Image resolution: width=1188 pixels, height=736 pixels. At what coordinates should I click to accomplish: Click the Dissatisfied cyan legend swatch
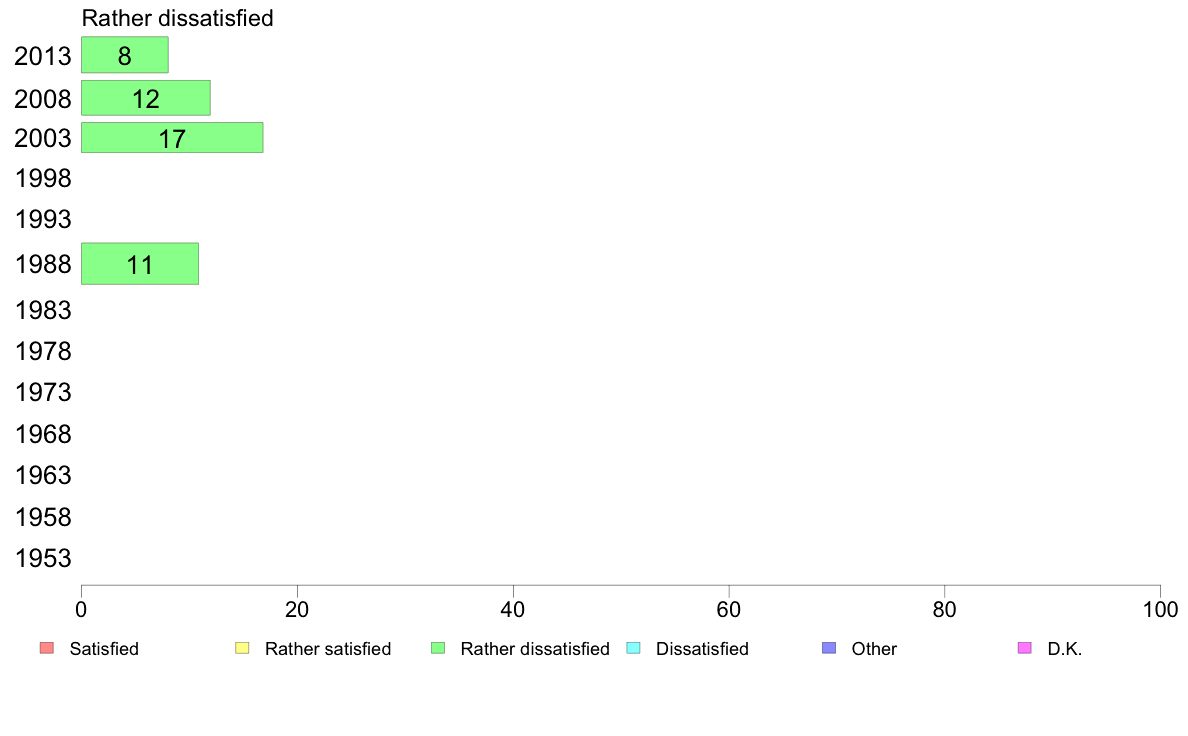[633, 648]
